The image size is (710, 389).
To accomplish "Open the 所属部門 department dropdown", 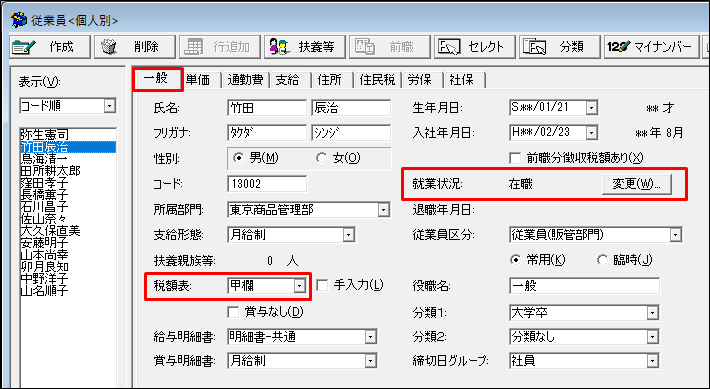I will (384, 210).
